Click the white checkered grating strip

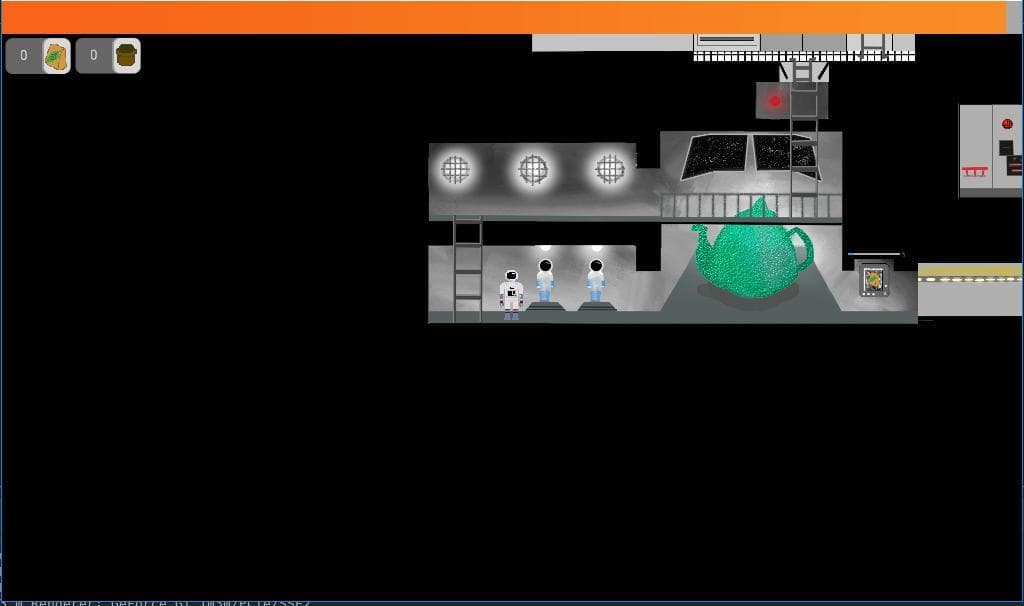point(804,57)
